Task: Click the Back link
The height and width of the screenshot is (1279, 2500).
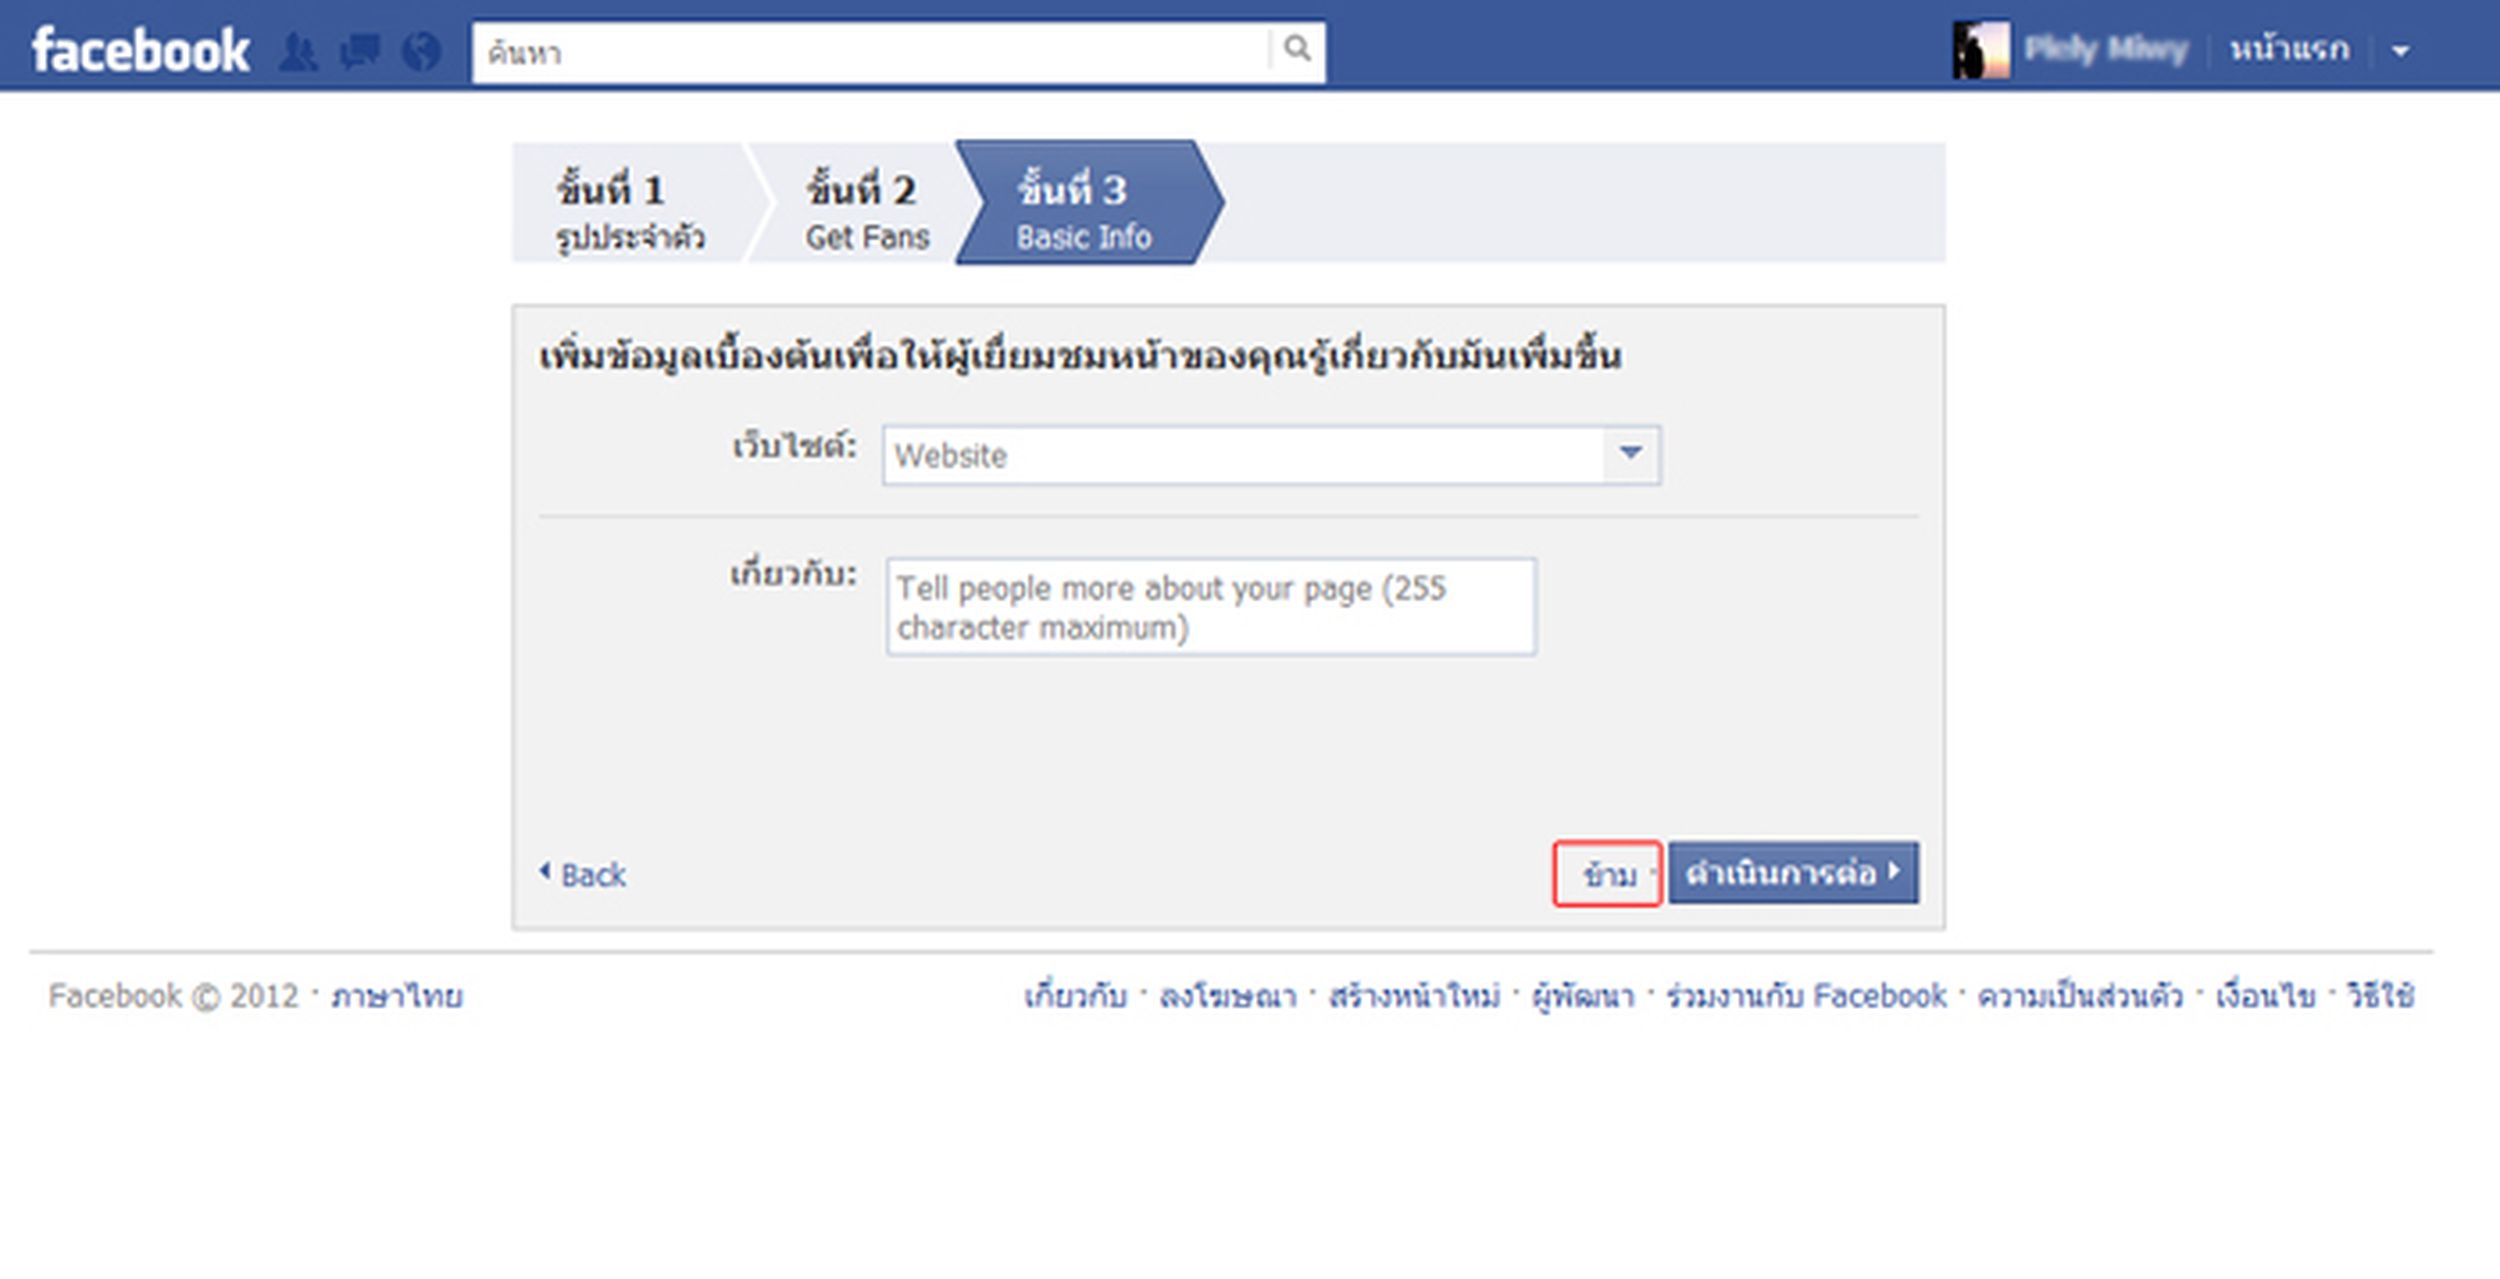Action: [583, 875]
